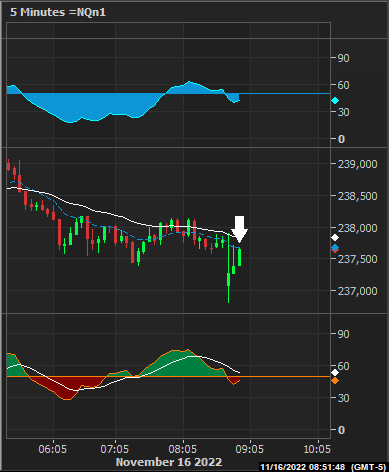Click the 239,000 price axis label
The image size is (389, 472).
(x=358, y=164)
